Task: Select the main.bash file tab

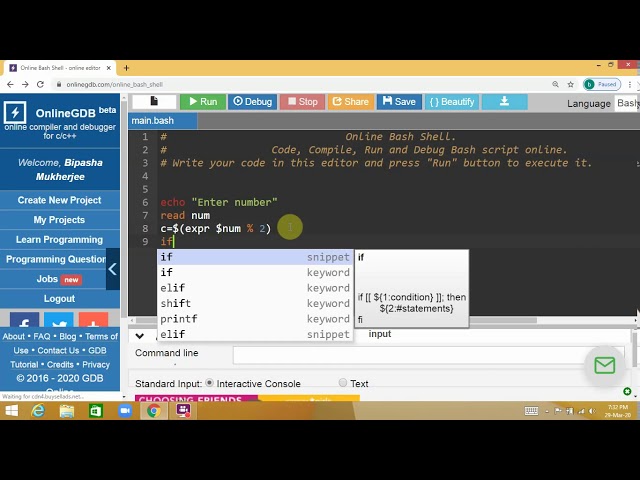Action: pyautogui.click(x=162, y=121)
